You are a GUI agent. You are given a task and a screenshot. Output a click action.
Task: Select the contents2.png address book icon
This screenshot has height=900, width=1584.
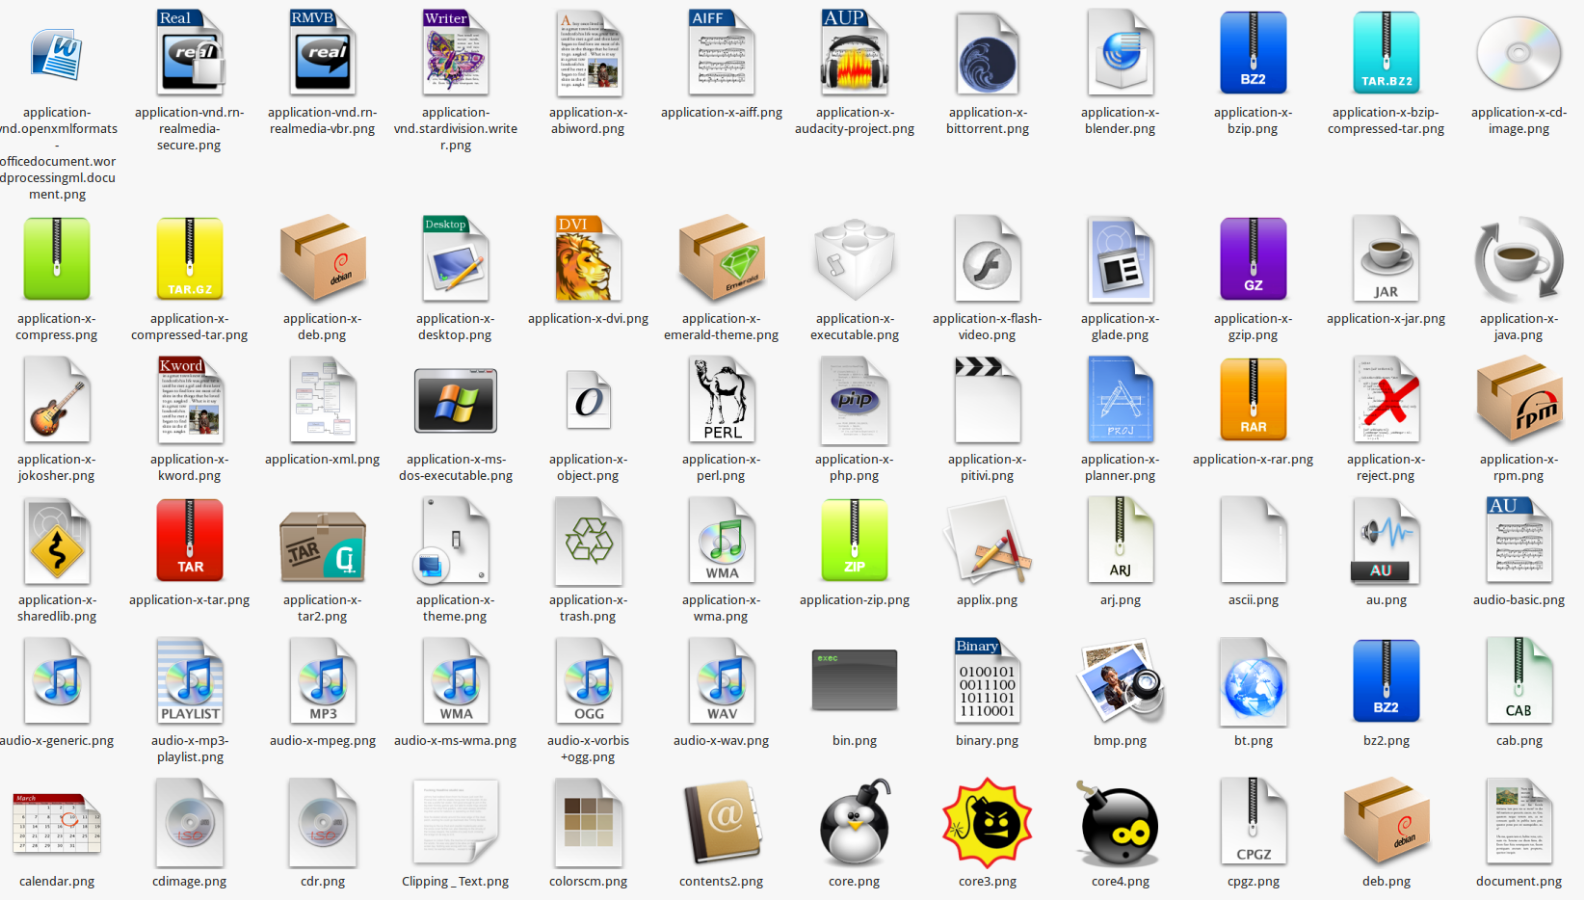pyautogui.click(x=721, y=823)
